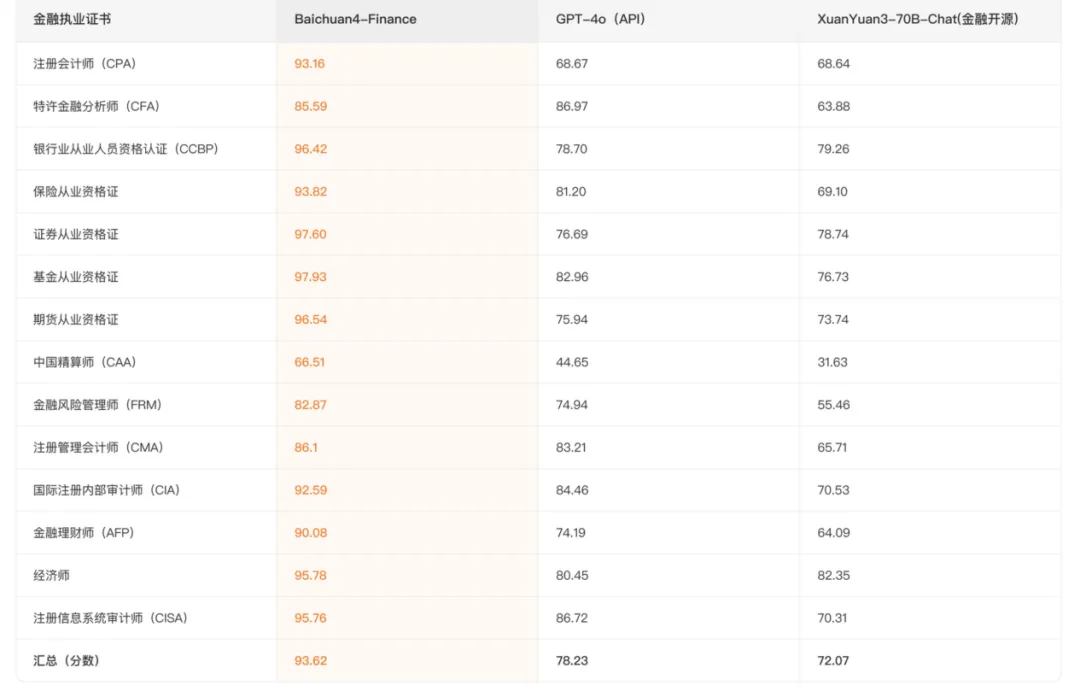Click the GPT-4o total score 78.23
This screenshot has width=1080, height=691.
[572, 661]
